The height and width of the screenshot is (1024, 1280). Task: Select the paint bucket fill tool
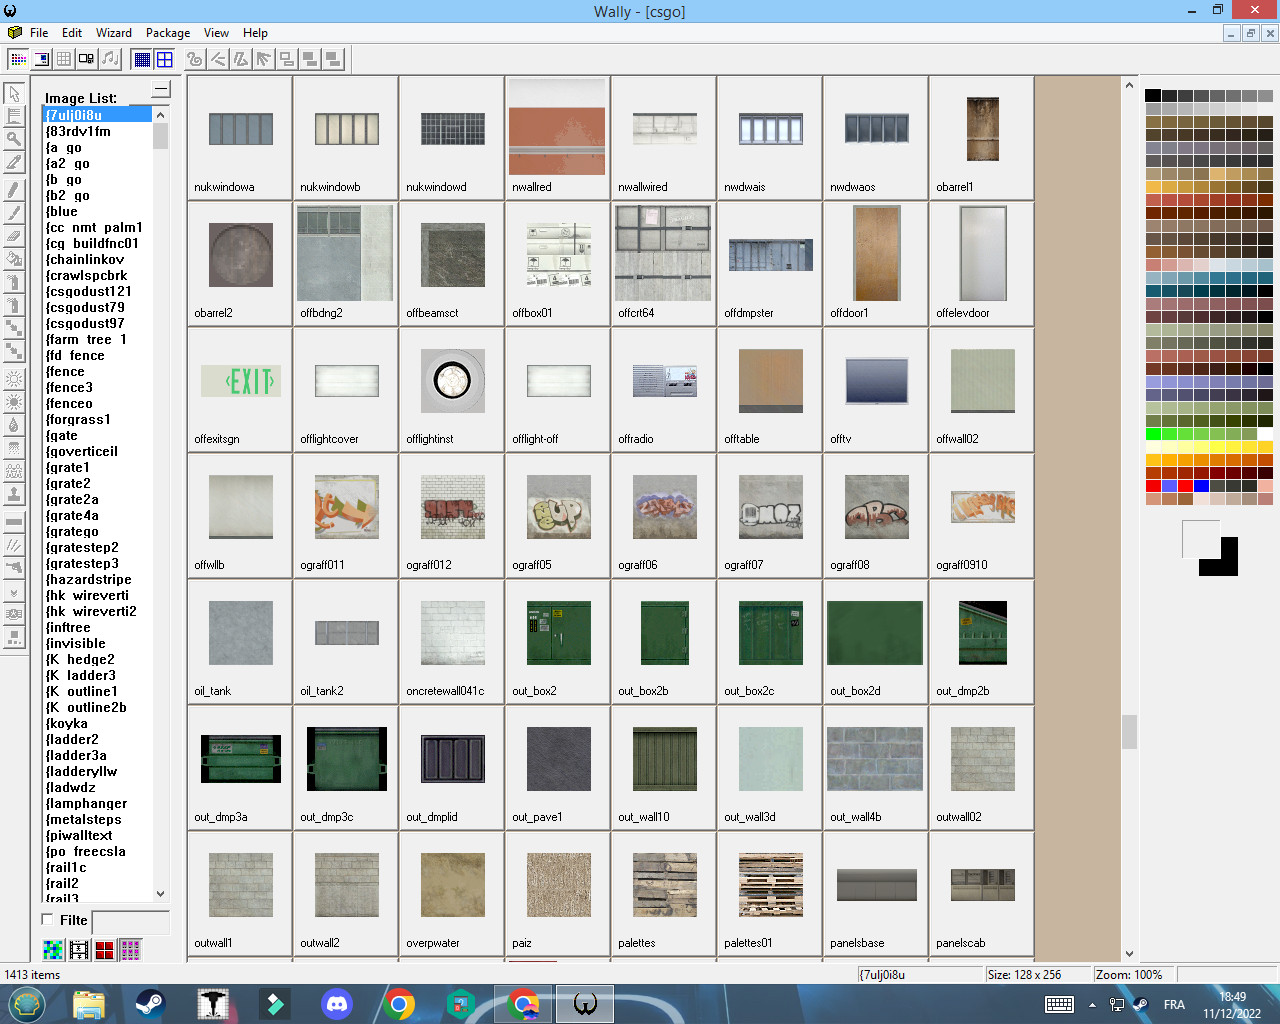point(14,259)
